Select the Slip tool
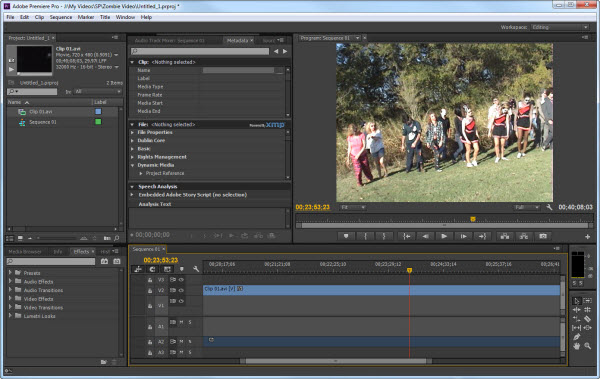Image resolution: width=600 pixels, height=379 pixels. coord(577,328)
